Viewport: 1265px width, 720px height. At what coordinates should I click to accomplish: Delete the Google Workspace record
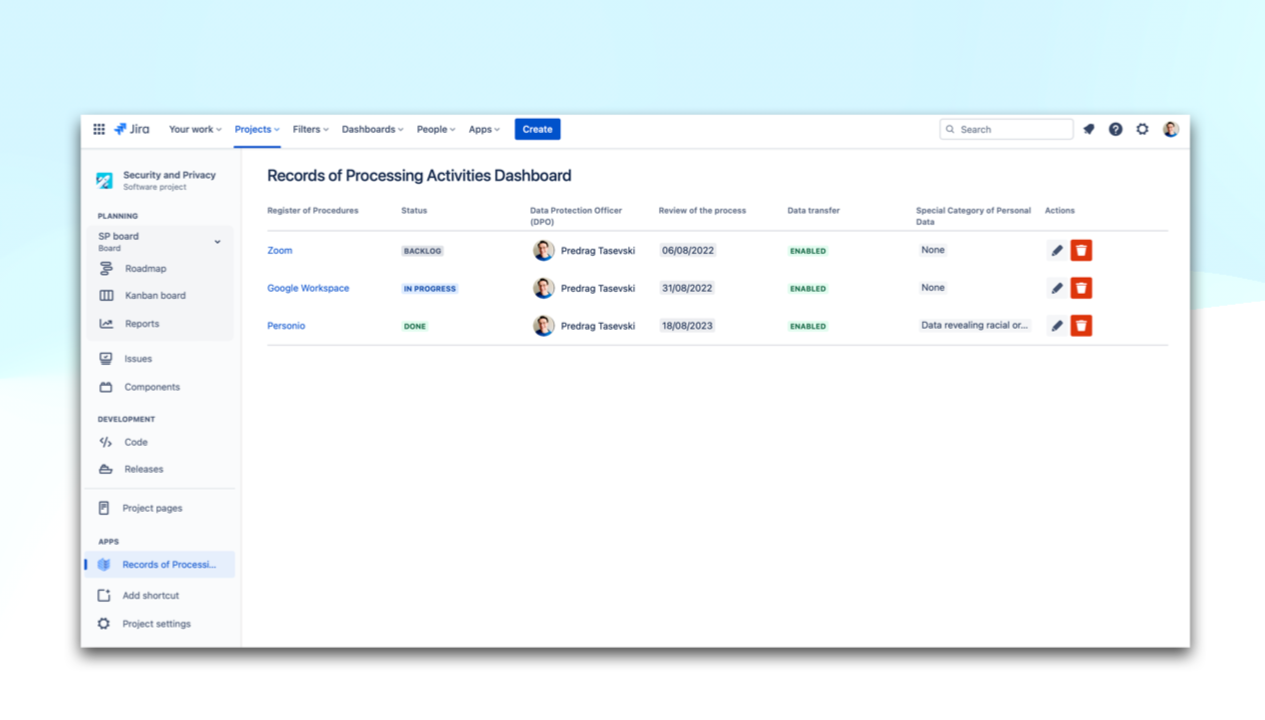click(x=1081, y=288)
